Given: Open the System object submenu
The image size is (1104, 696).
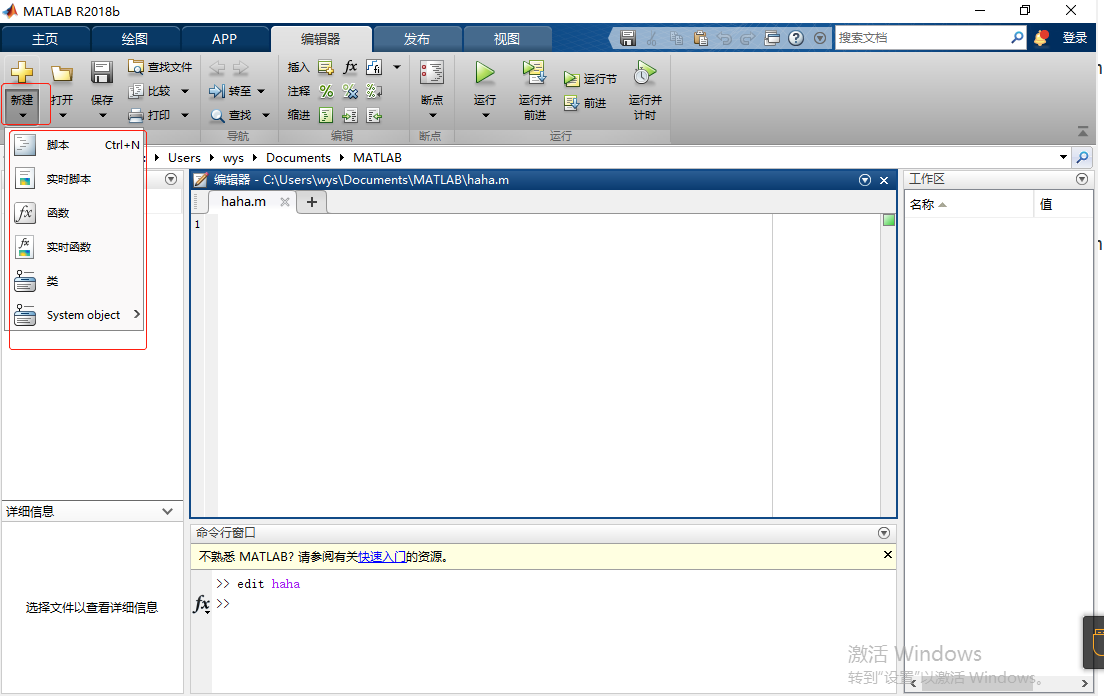Looking at the screenshot, I should click(77, 315).
